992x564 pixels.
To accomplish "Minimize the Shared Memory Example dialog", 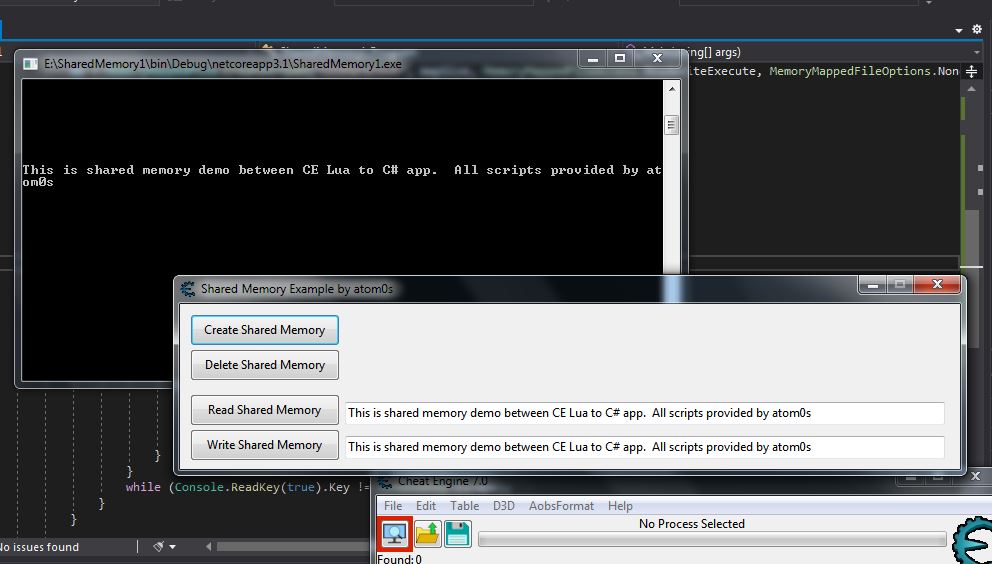I will pyautogui.click(x=872, y=285).
